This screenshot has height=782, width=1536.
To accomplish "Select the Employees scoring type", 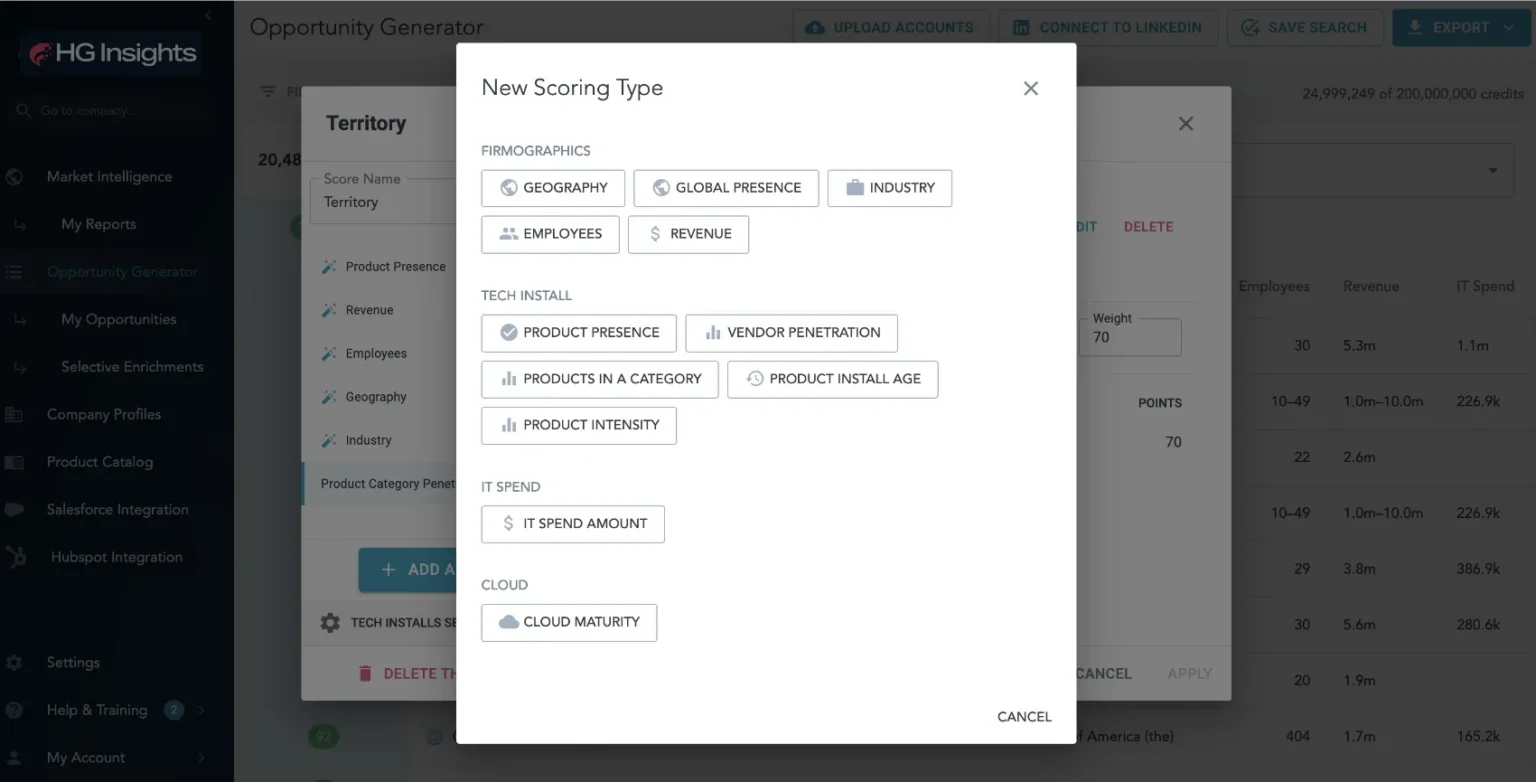I will pyautogui.click(x=550, y=234).
